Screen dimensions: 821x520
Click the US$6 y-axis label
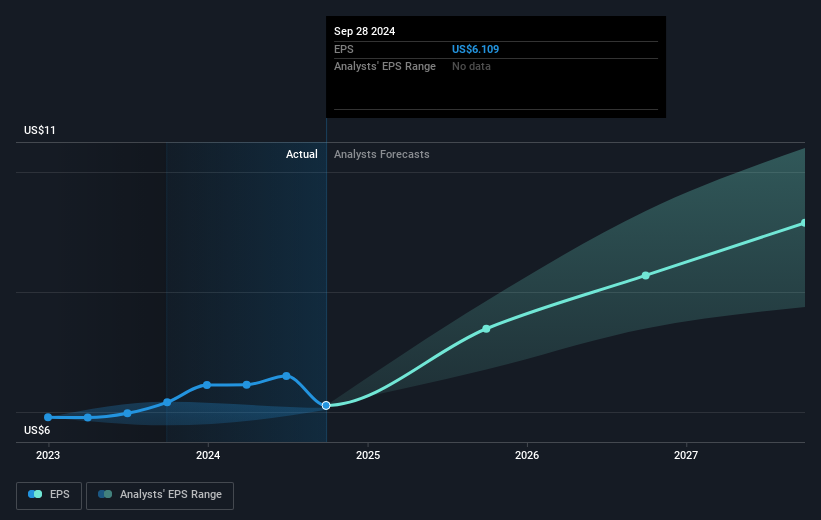[37, 430]
